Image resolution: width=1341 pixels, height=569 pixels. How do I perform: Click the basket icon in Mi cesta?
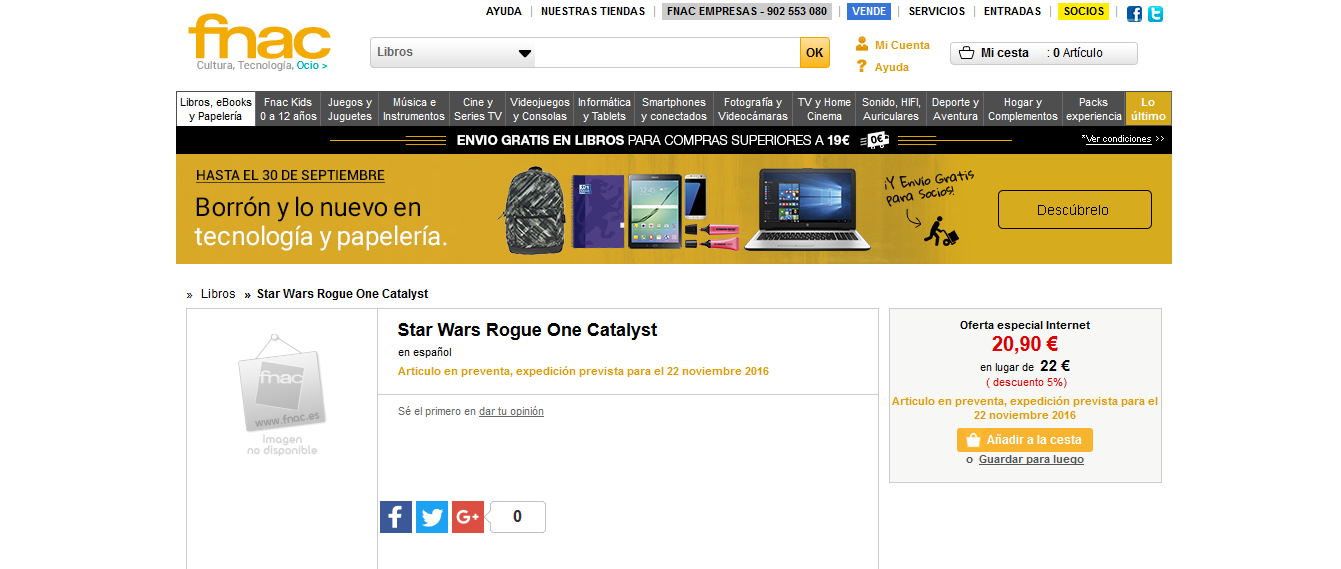[x=966, y=53]
